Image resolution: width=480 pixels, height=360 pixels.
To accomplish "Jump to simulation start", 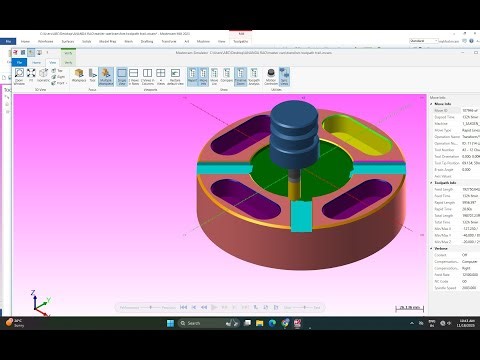I will [183, 307].
